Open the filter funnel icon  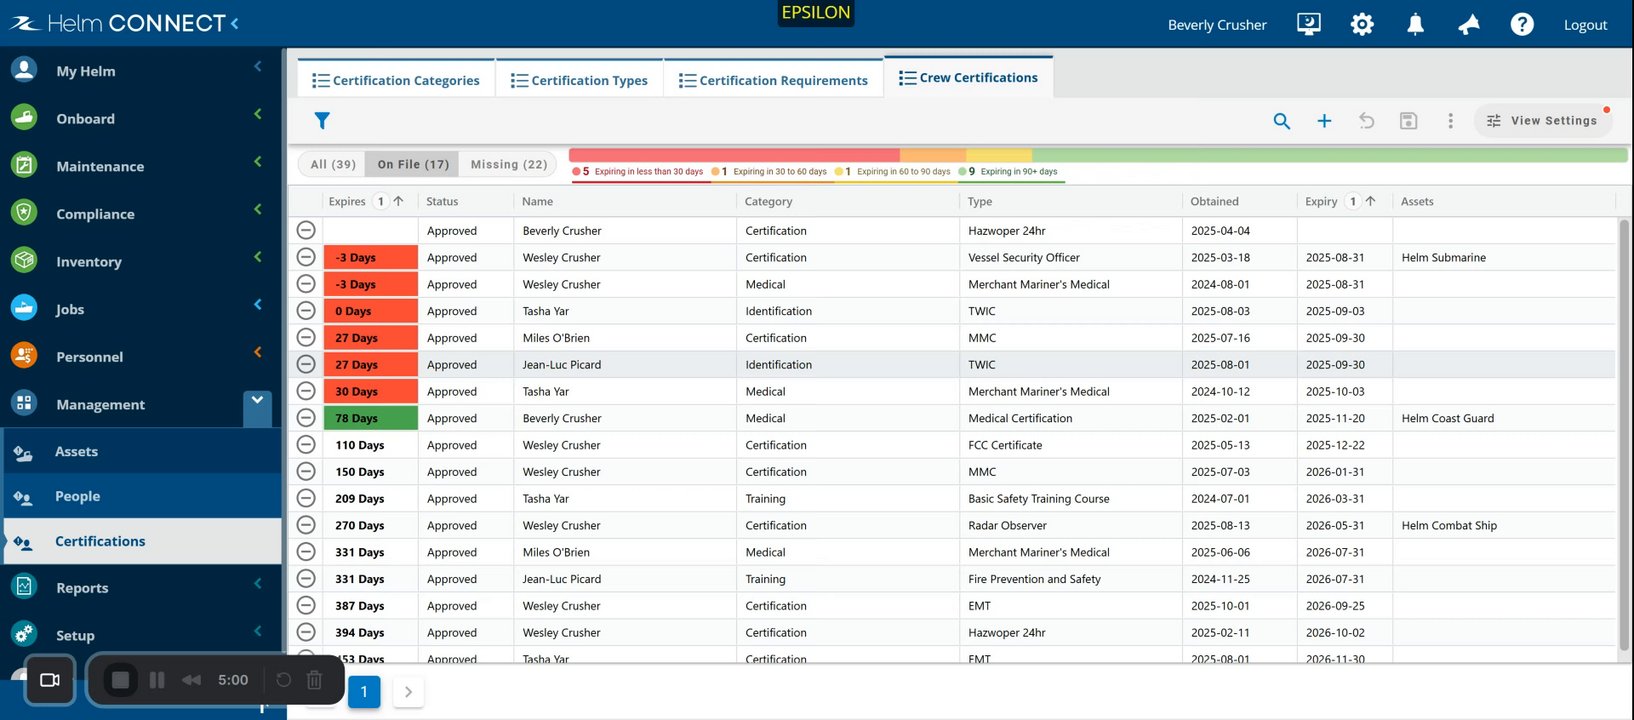(322, 121)
